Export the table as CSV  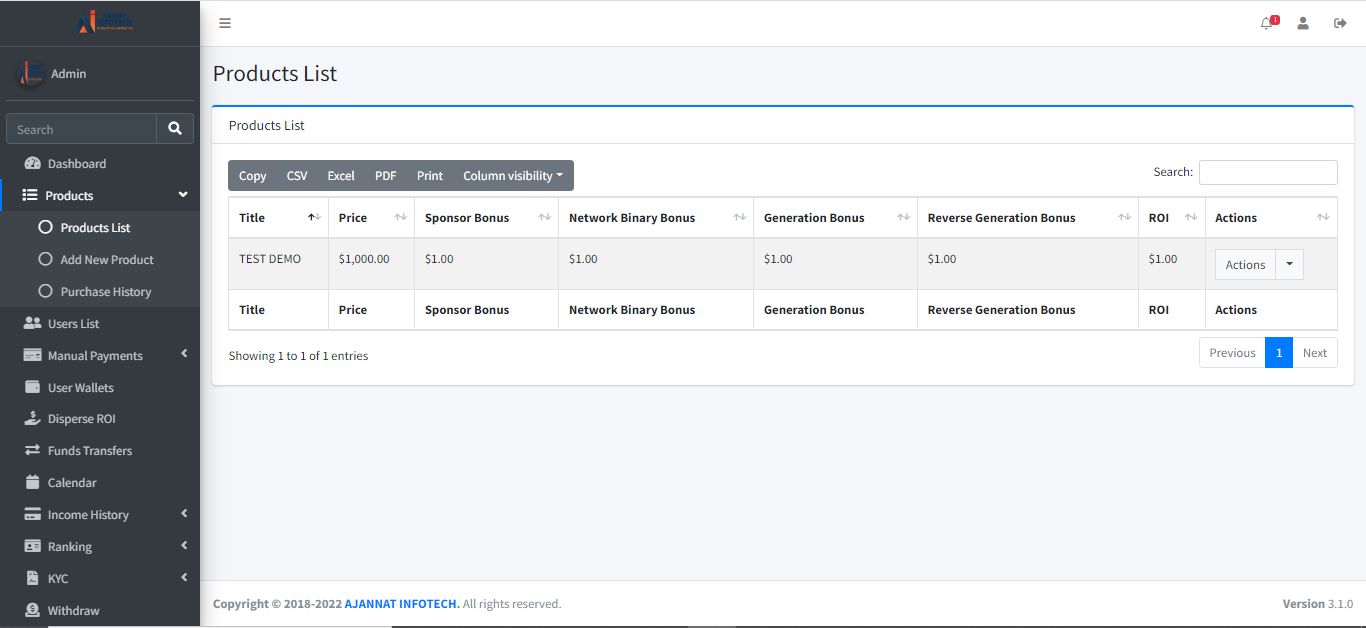[297, 176]
